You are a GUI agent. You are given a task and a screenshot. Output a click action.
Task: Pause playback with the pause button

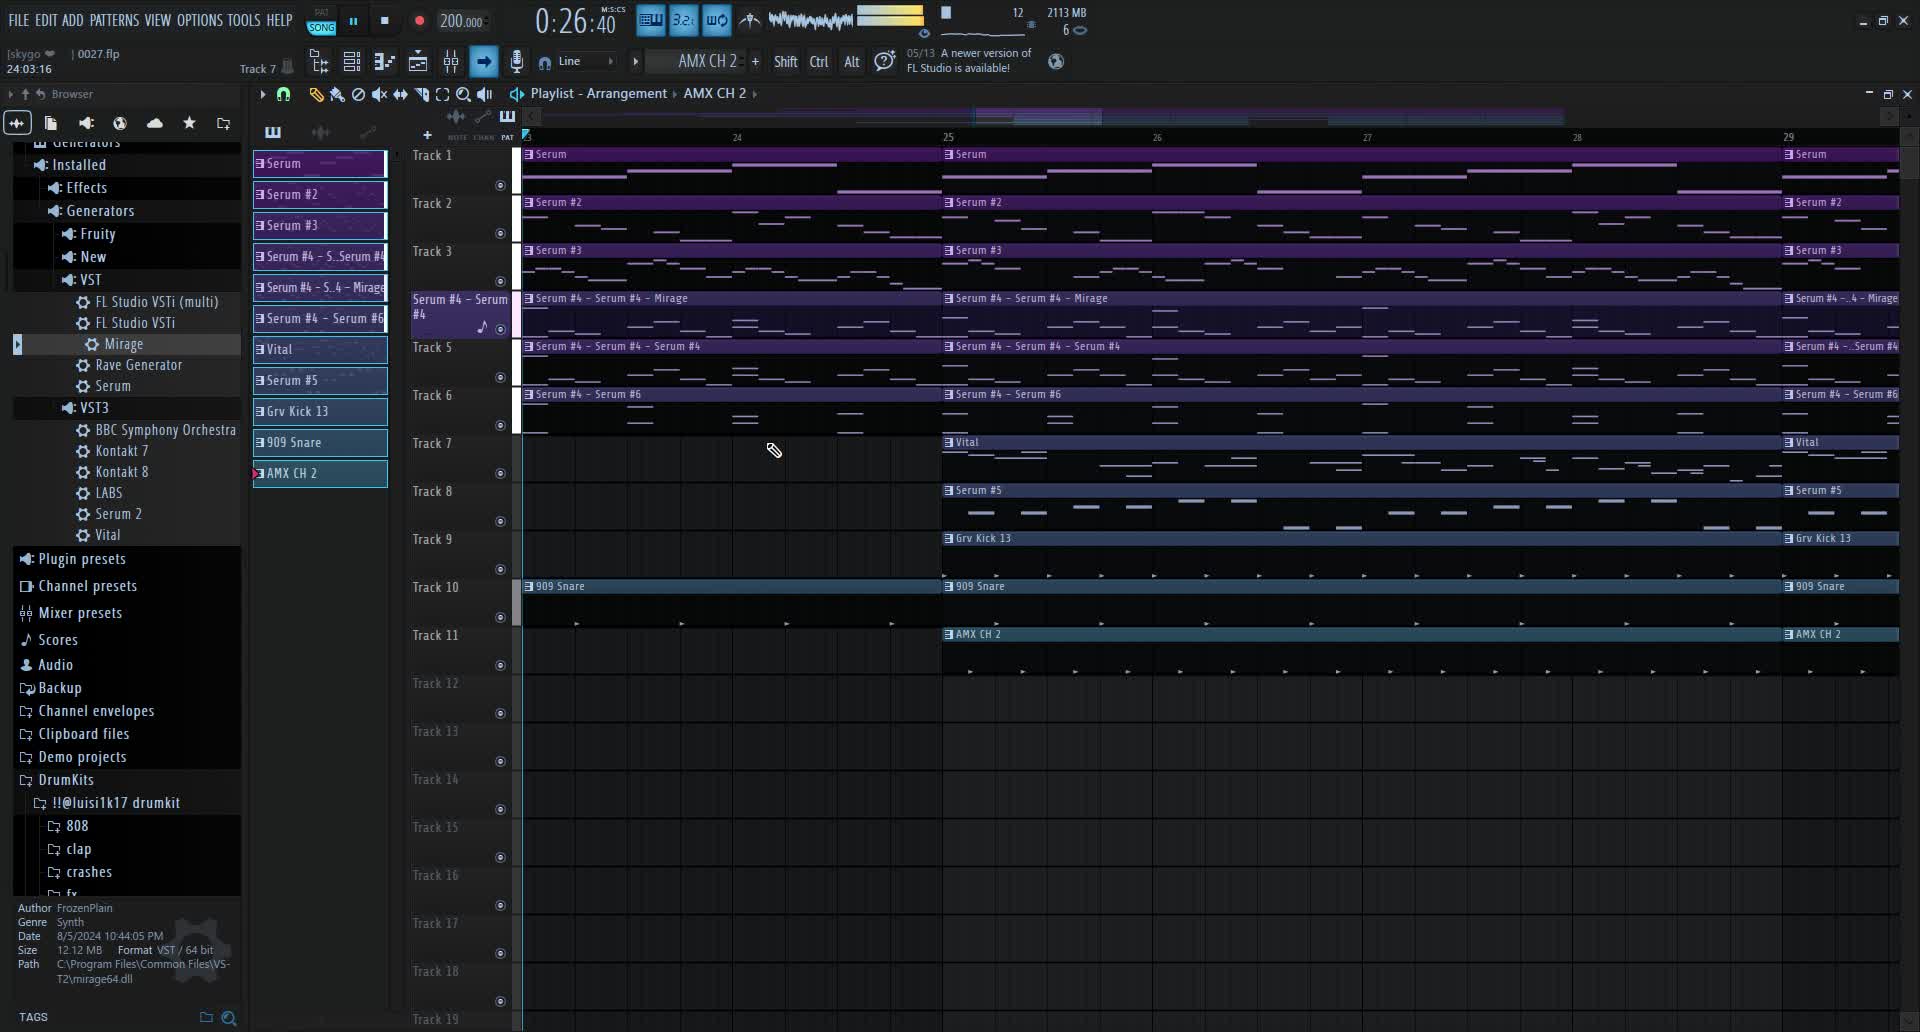coord(353,21)
